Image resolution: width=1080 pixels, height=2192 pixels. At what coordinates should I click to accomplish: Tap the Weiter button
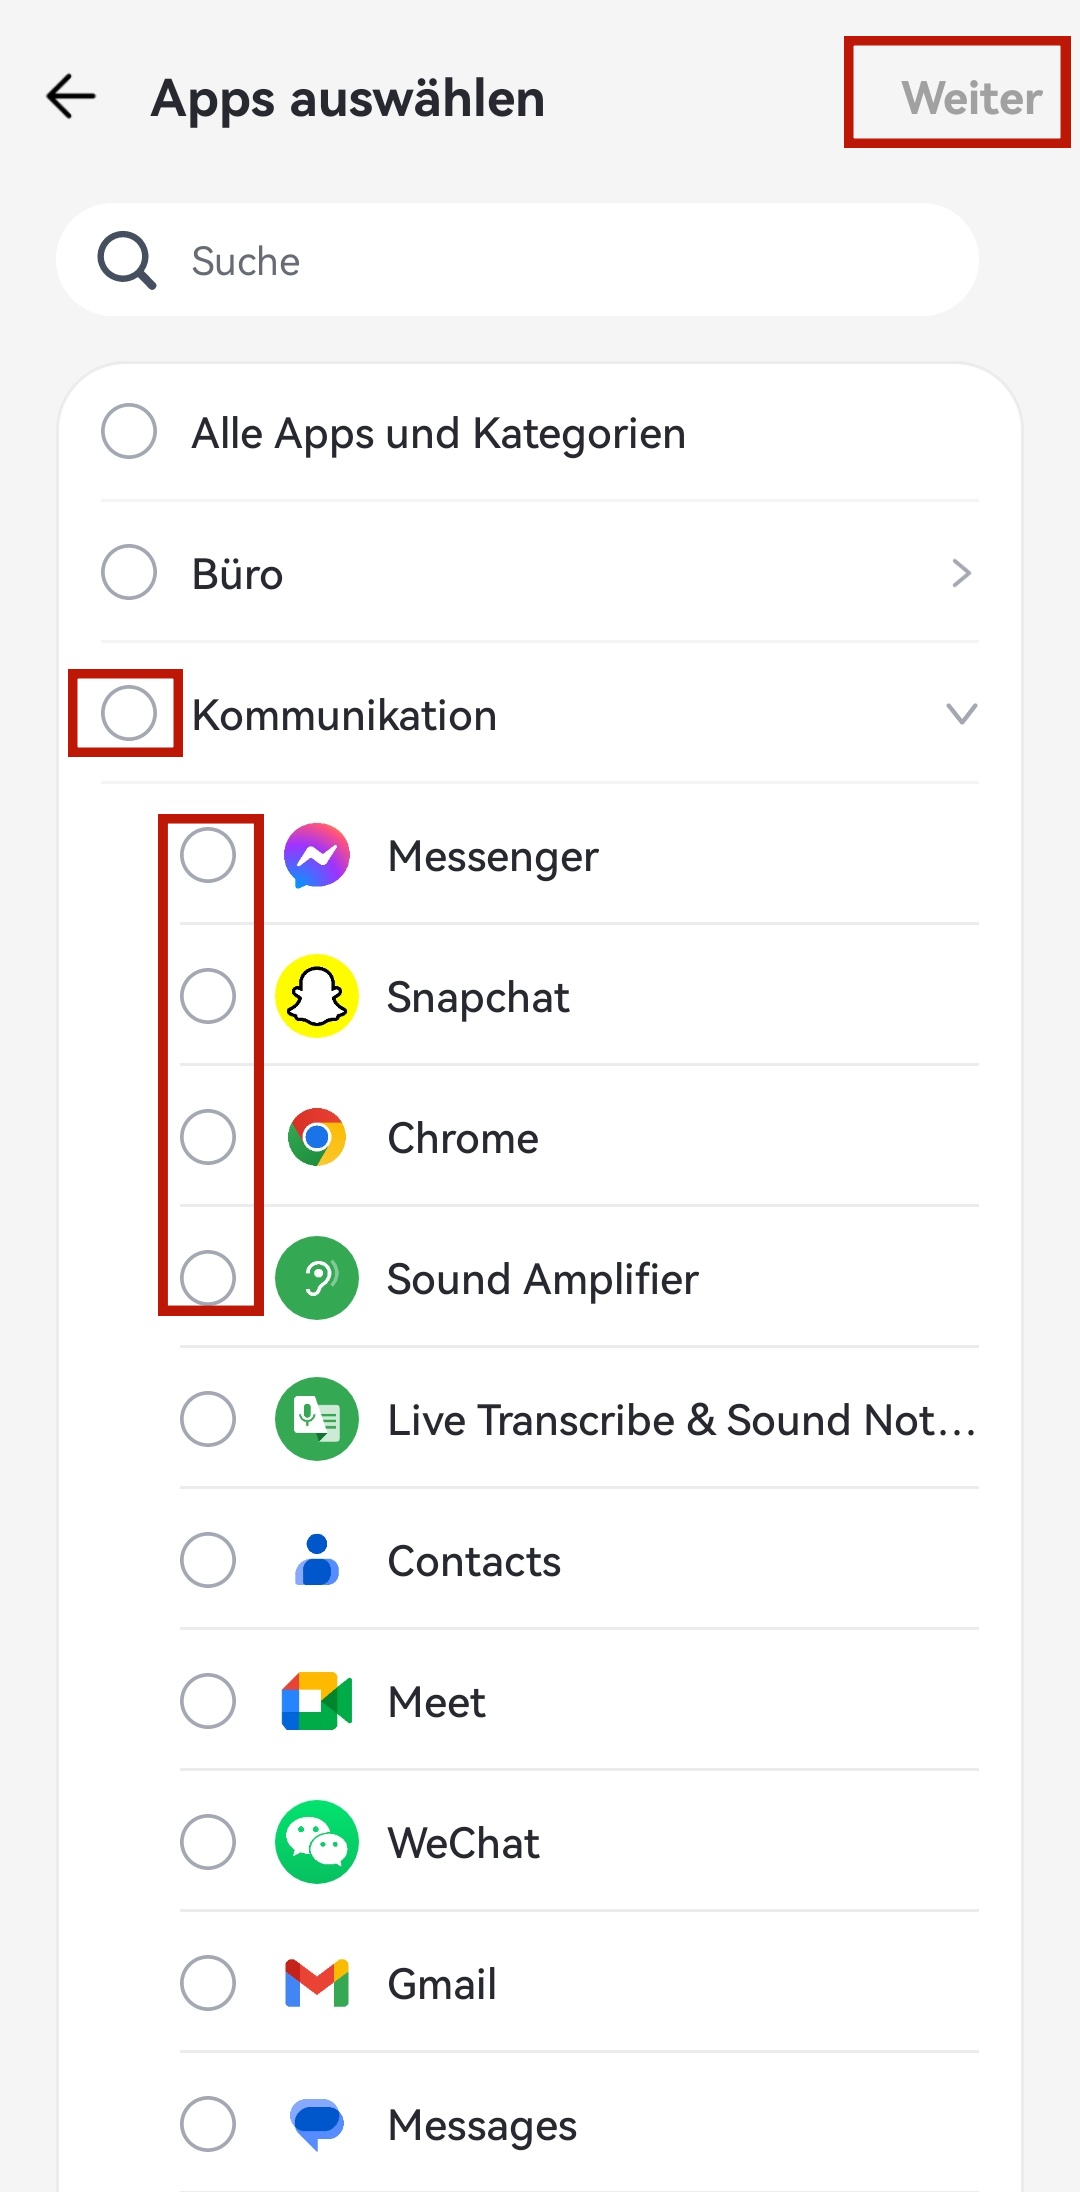pyautogui.click(x=971, y=98)
